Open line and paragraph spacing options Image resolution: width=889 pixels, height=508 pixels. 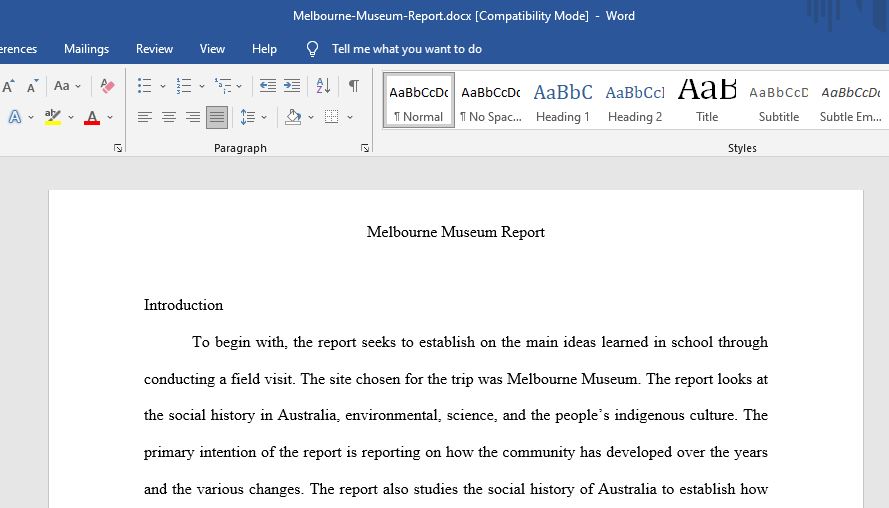point(248,117)
